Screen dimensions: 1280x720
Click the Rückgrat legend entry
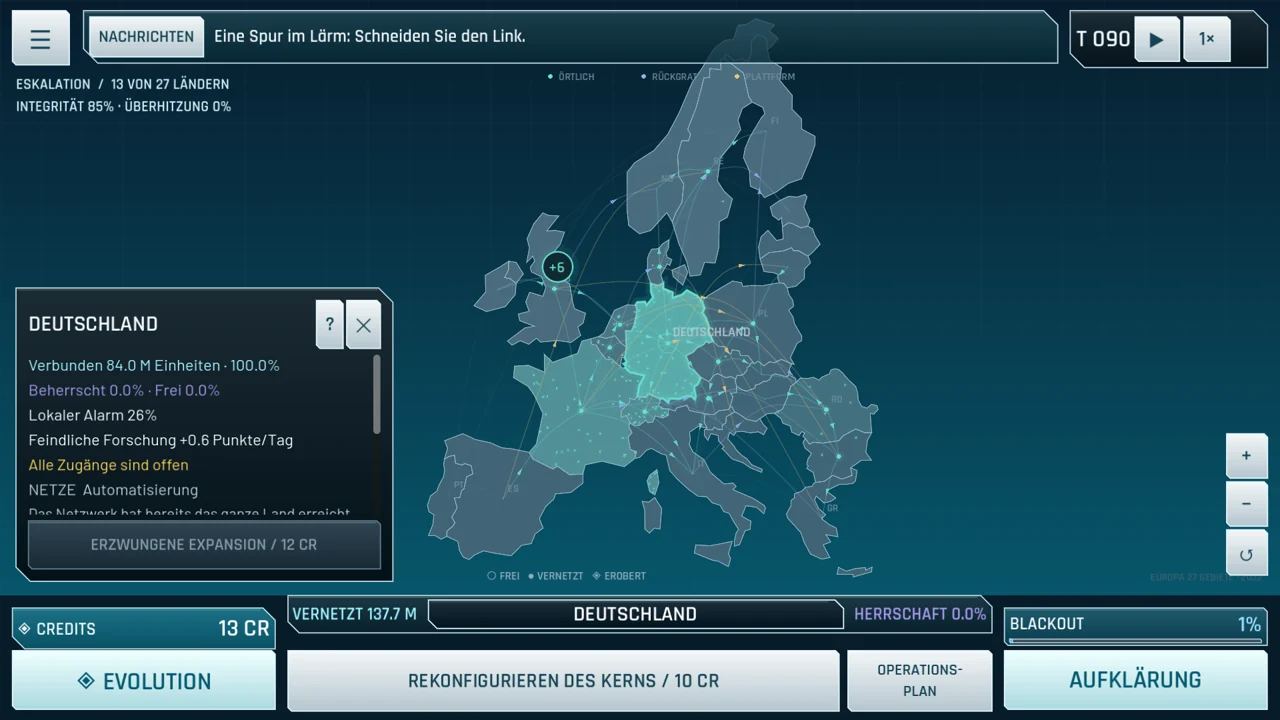[670, 77]
